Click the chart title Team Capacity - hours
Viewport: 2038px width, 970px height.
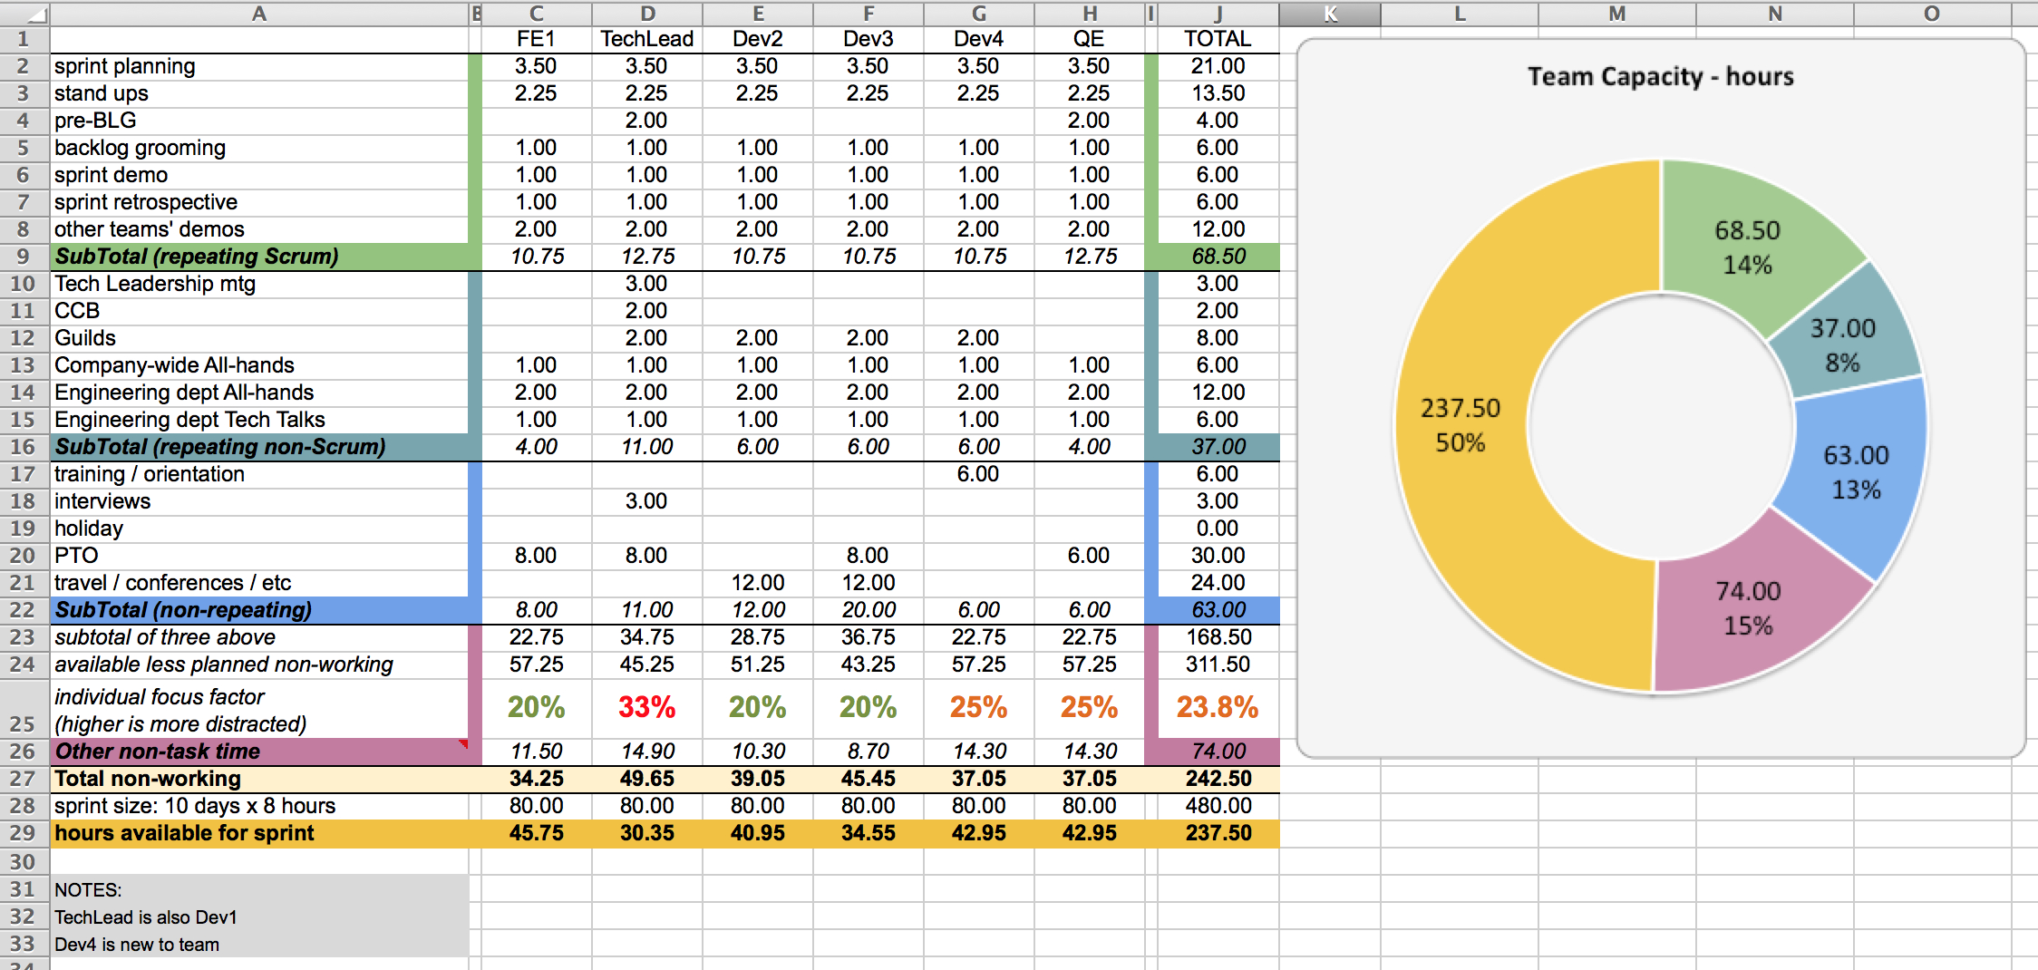click(x=1660, y=76)
